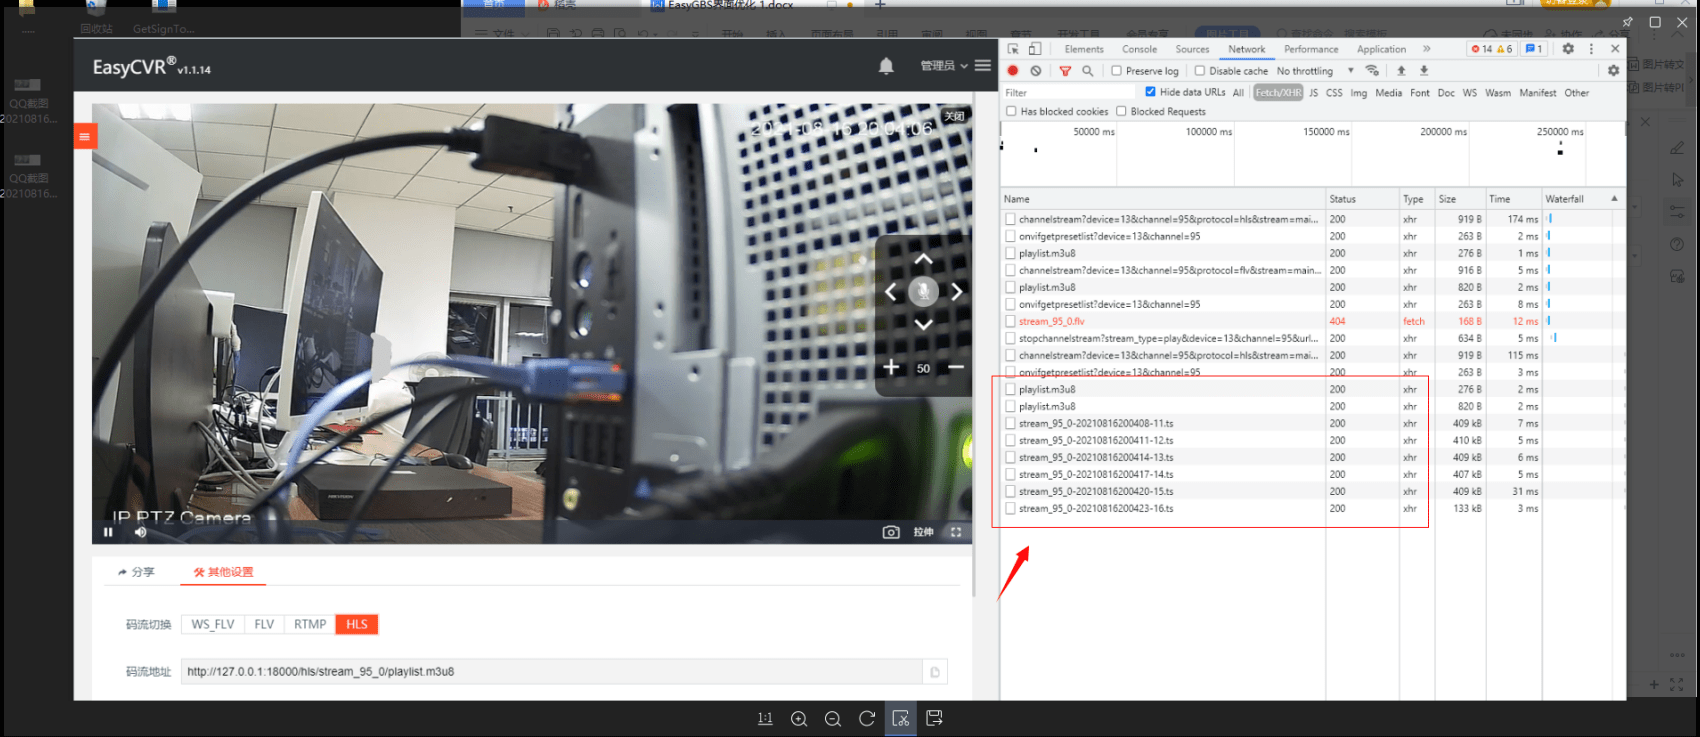This screenshot has width=1700, height=737.
Task: Click the PTZ microphone talk button
Action: point(923,292)
